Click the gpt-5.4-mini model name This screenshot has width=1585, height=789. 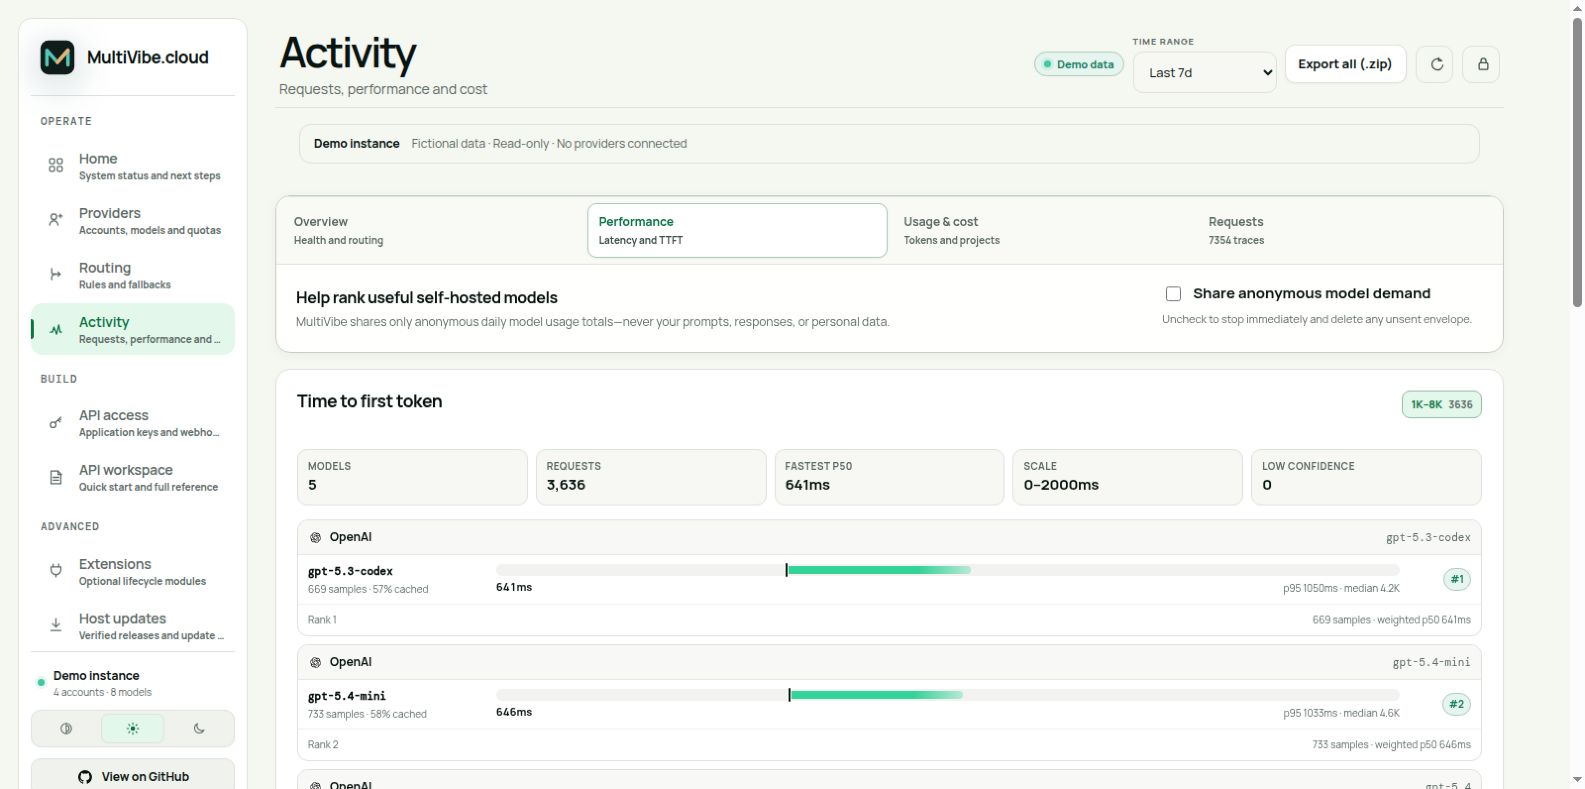pos(346,697)
